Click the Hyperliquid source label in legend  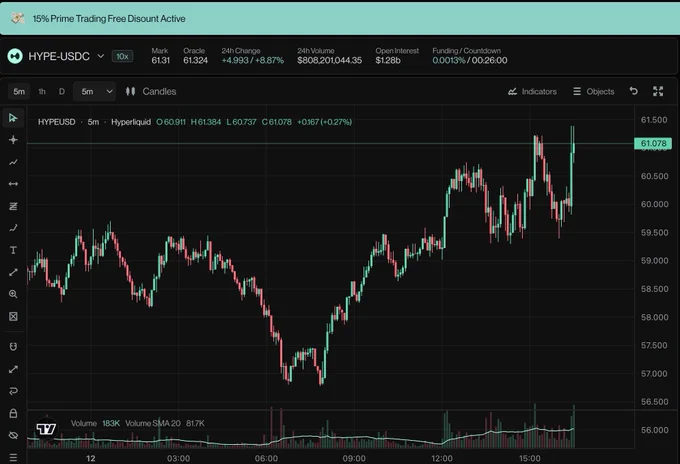pyautogui.click(x=131, y=122)
